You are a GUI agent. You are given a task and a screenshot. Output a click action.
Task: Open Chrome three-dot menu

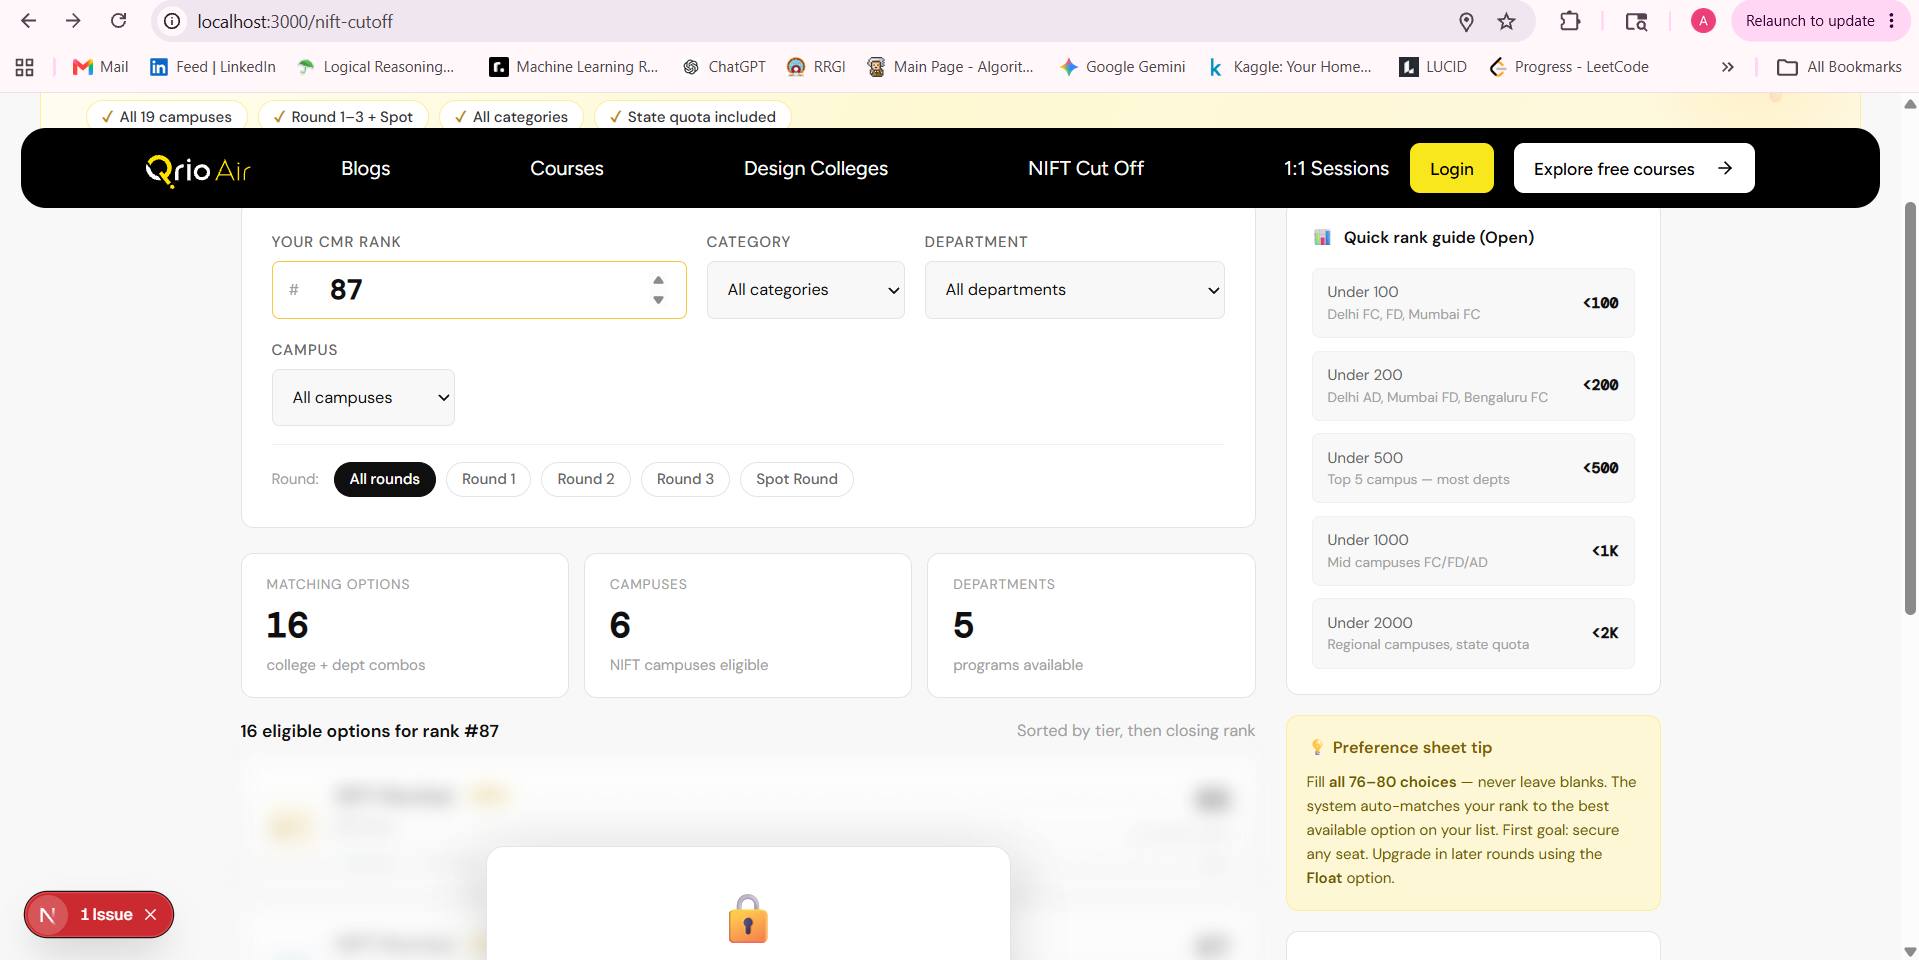click(1892, 21)
